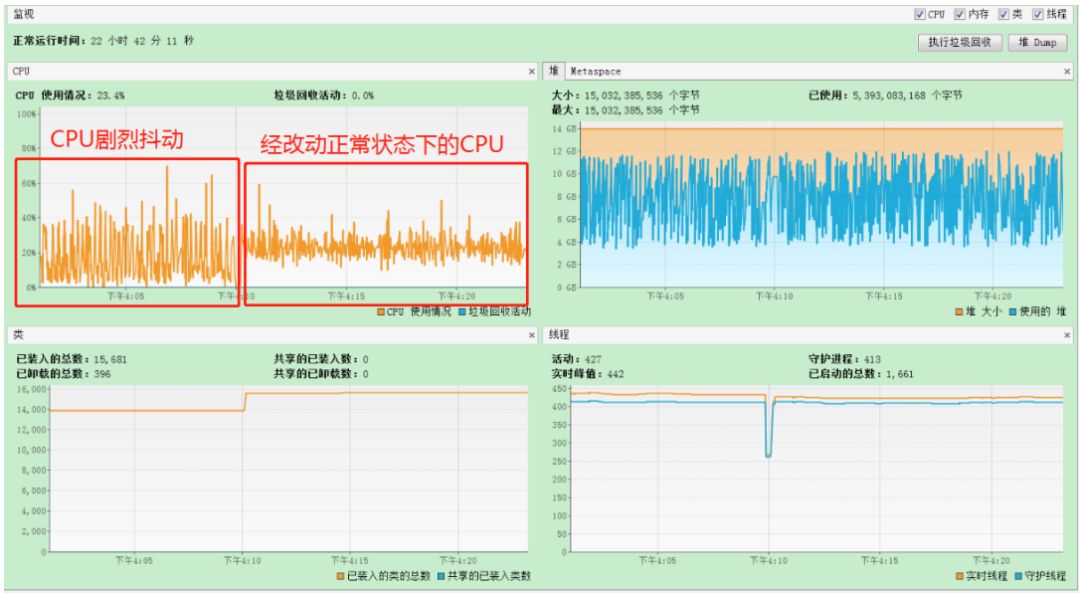This screenshot has width=1080, height=593.
Task: Uncheck the 线程 threads checkbox
Action: pyautogui.click(x=1037, y=14)
